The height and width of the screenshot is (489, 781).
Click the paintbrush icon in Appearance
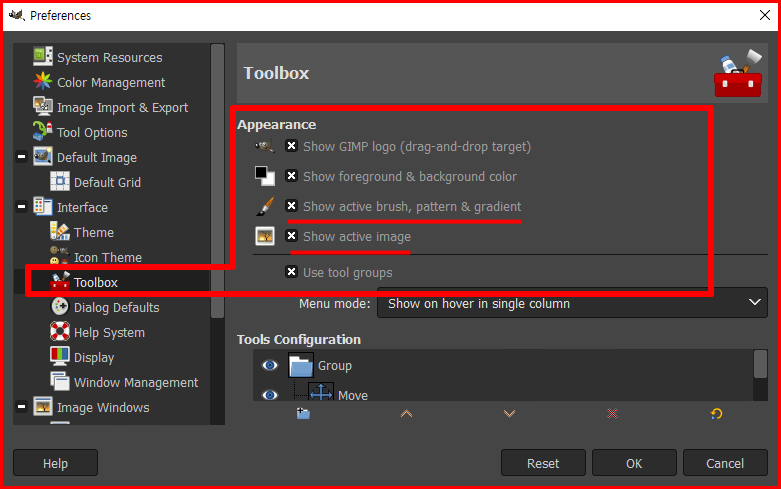tap(264, 206)
